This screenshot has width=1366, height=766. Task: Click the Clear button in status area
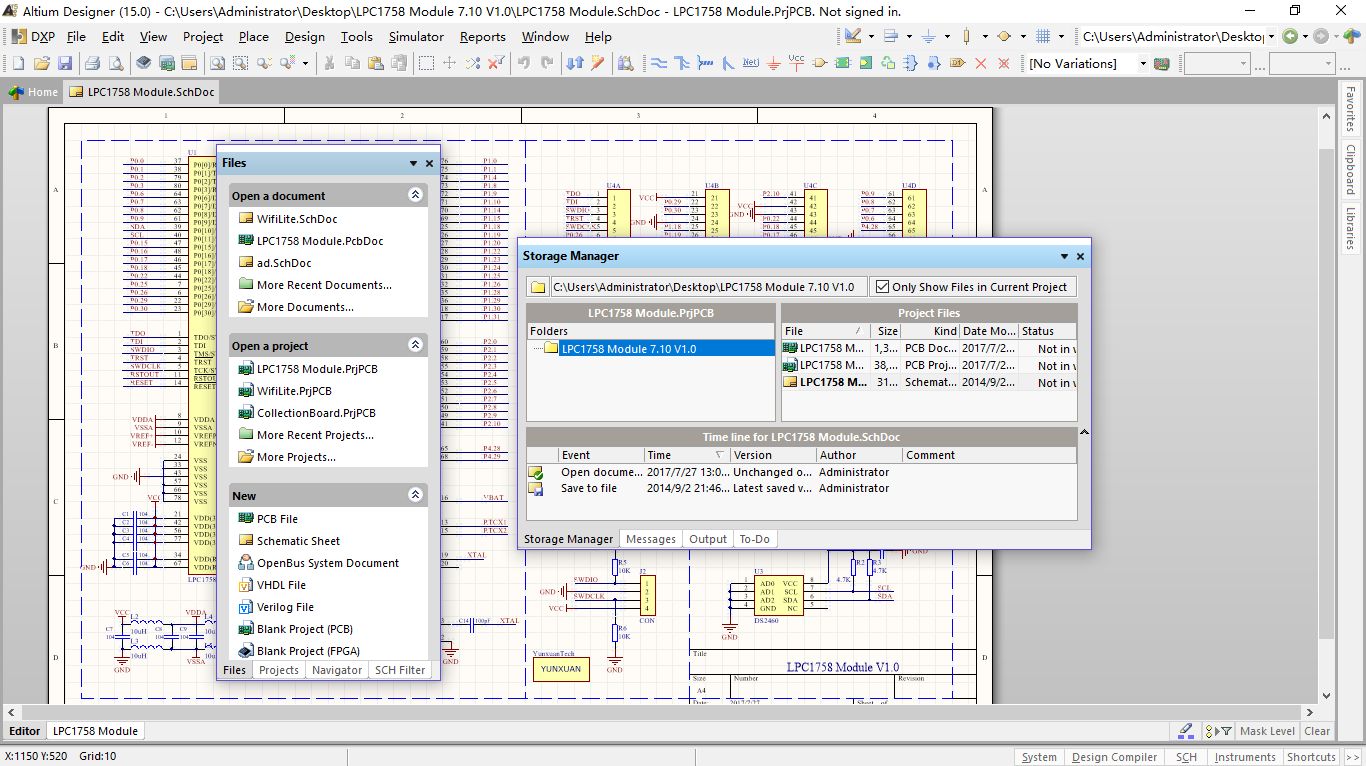(1317, 731)
